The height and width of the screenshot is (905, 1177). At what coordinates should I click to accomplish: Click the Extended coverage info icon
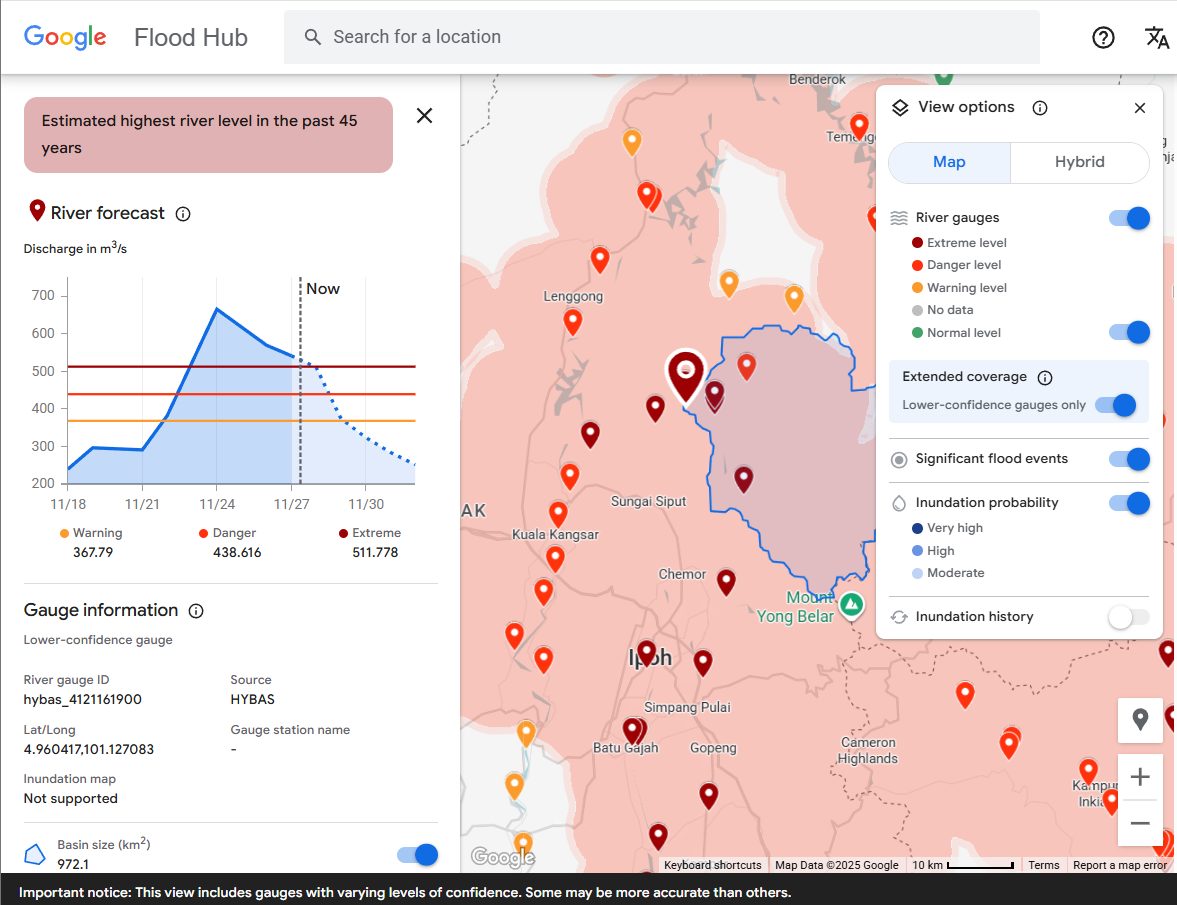pyautogui.click(x=1045, y=378)
